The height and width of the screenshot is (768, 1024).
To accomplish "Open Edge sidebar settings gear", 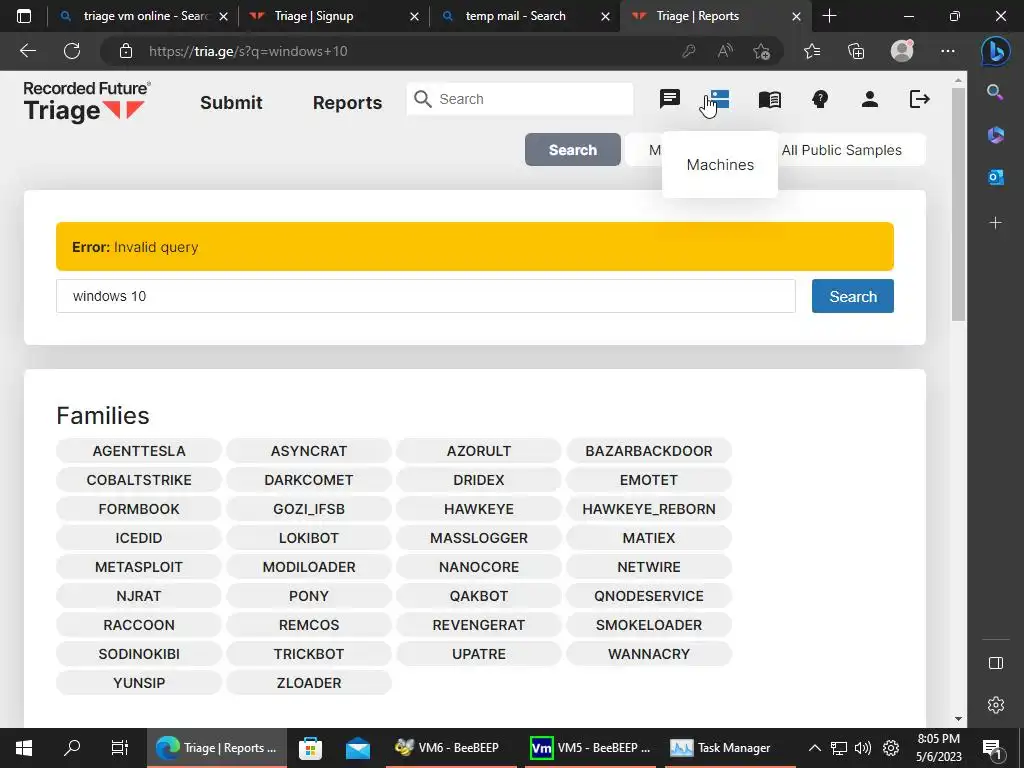I will 995,705.
